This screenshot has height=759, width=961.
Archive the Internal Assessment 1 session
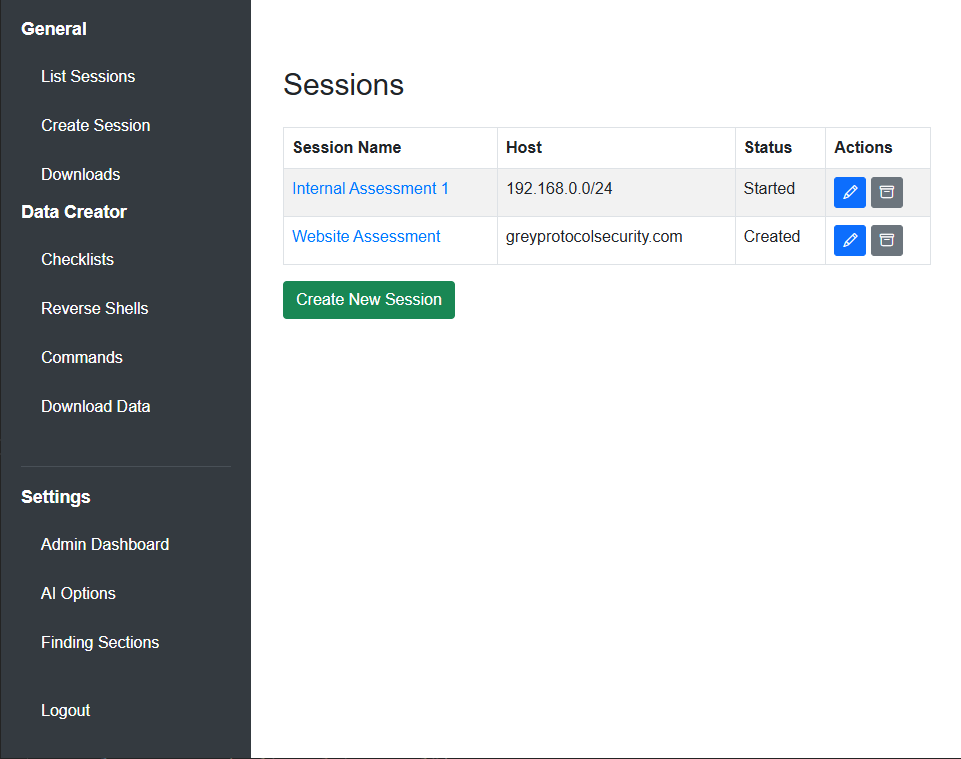[886, 192]
